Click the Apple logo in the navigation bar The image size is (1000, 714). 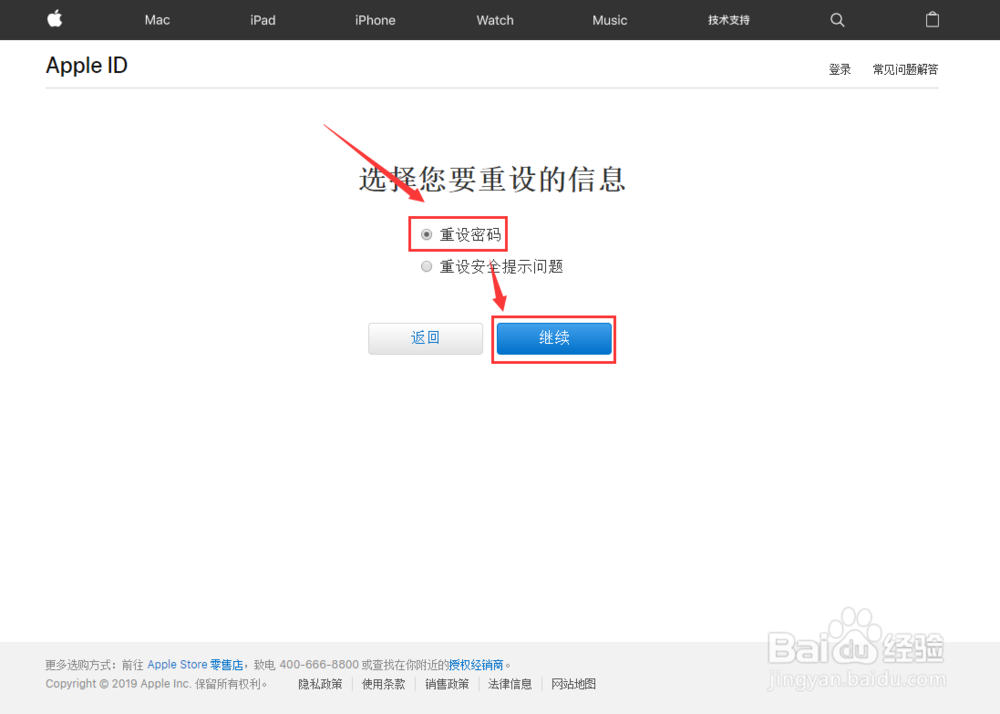[54, 20]
